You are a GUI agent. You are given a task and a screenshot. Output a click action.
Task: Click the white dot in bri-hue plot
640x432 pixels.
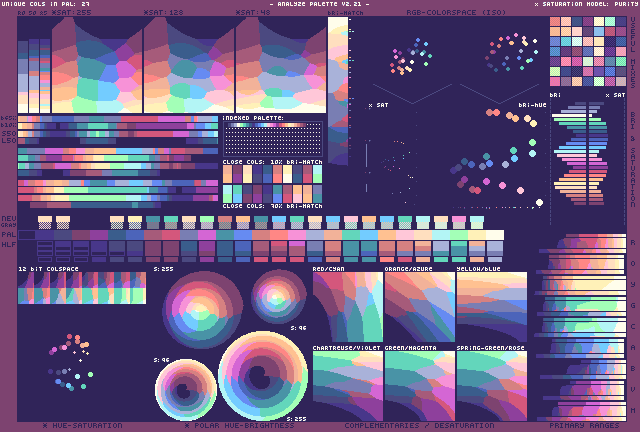(539, 202)
